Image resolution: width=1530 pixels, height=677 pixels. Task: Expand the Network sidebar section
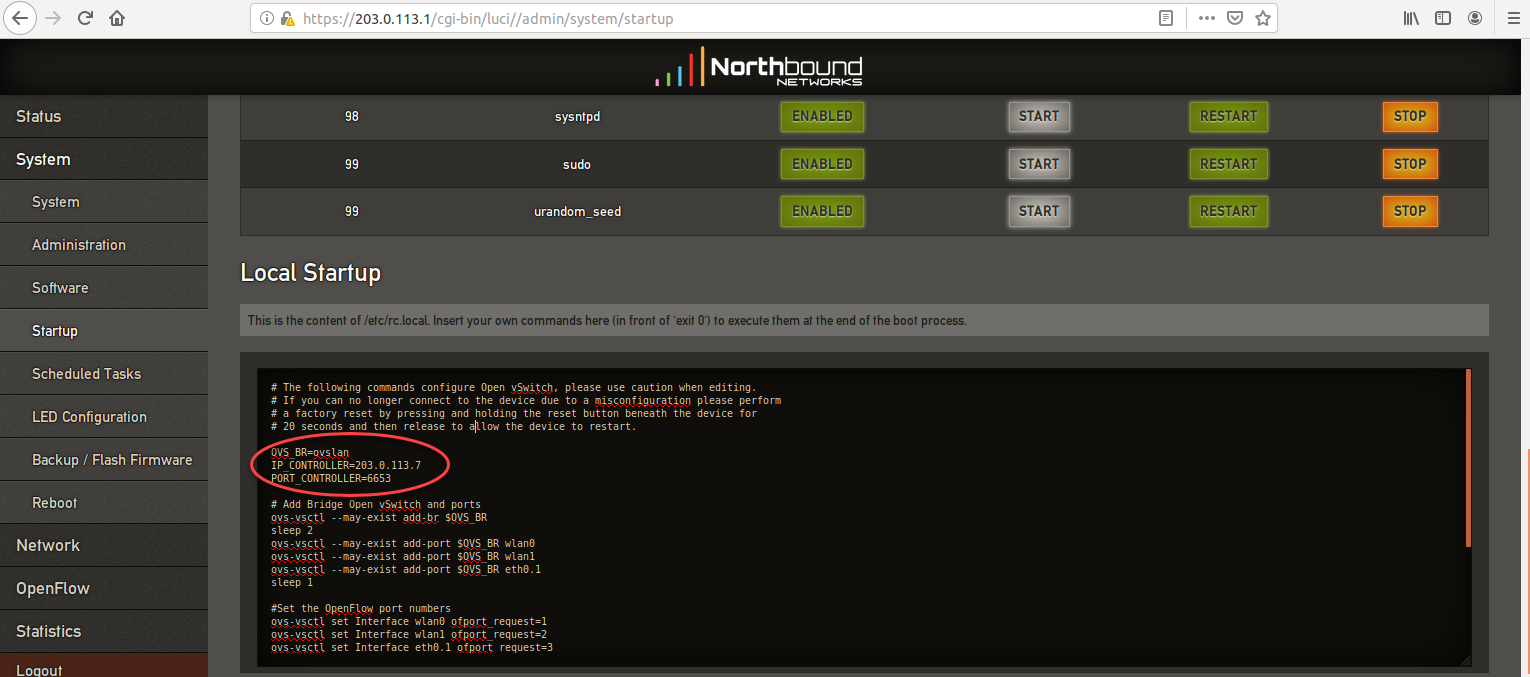(104, 545)
